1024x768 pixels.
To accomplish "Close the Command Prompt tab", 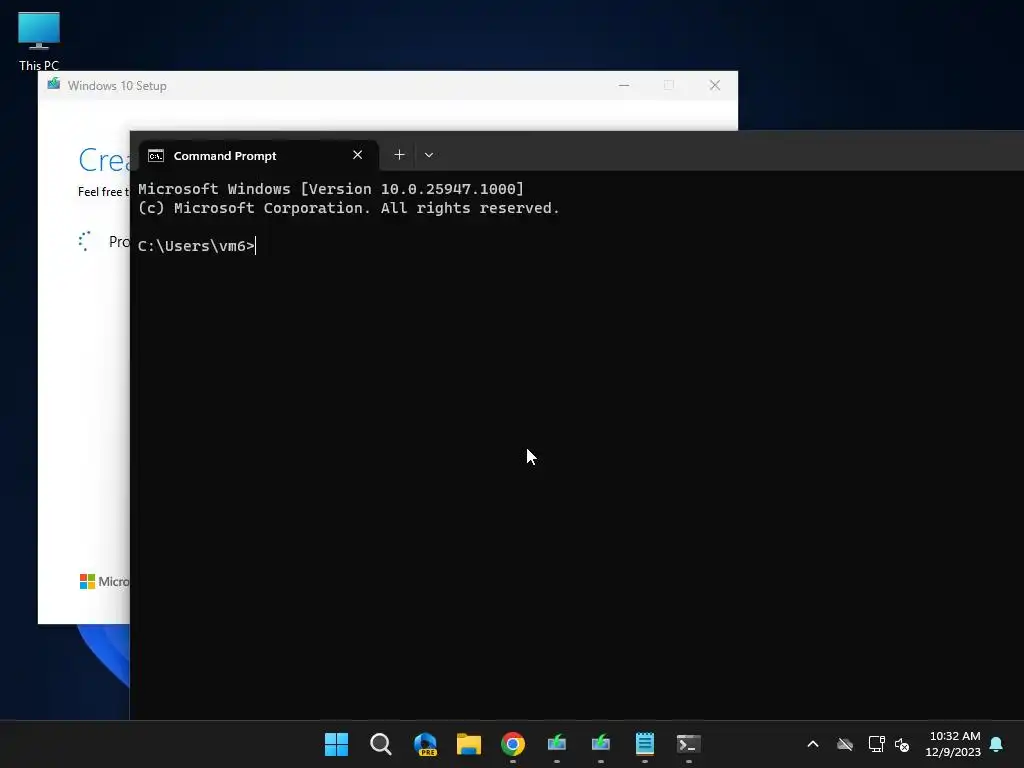I will click(357, 155).
